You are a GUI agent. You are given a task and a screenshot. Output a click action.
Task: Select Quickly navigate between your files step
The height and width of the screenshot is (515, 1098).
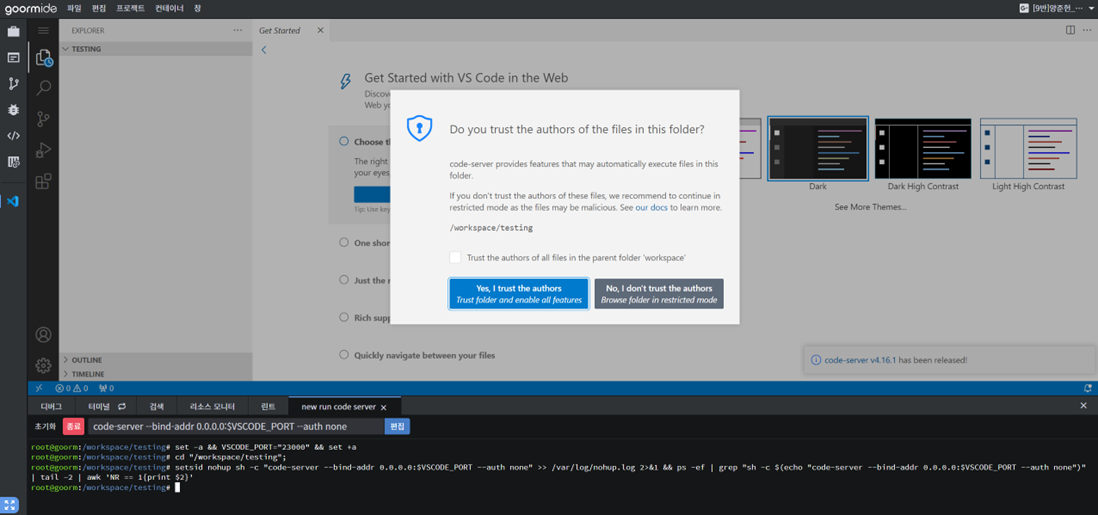coord(344,355)
